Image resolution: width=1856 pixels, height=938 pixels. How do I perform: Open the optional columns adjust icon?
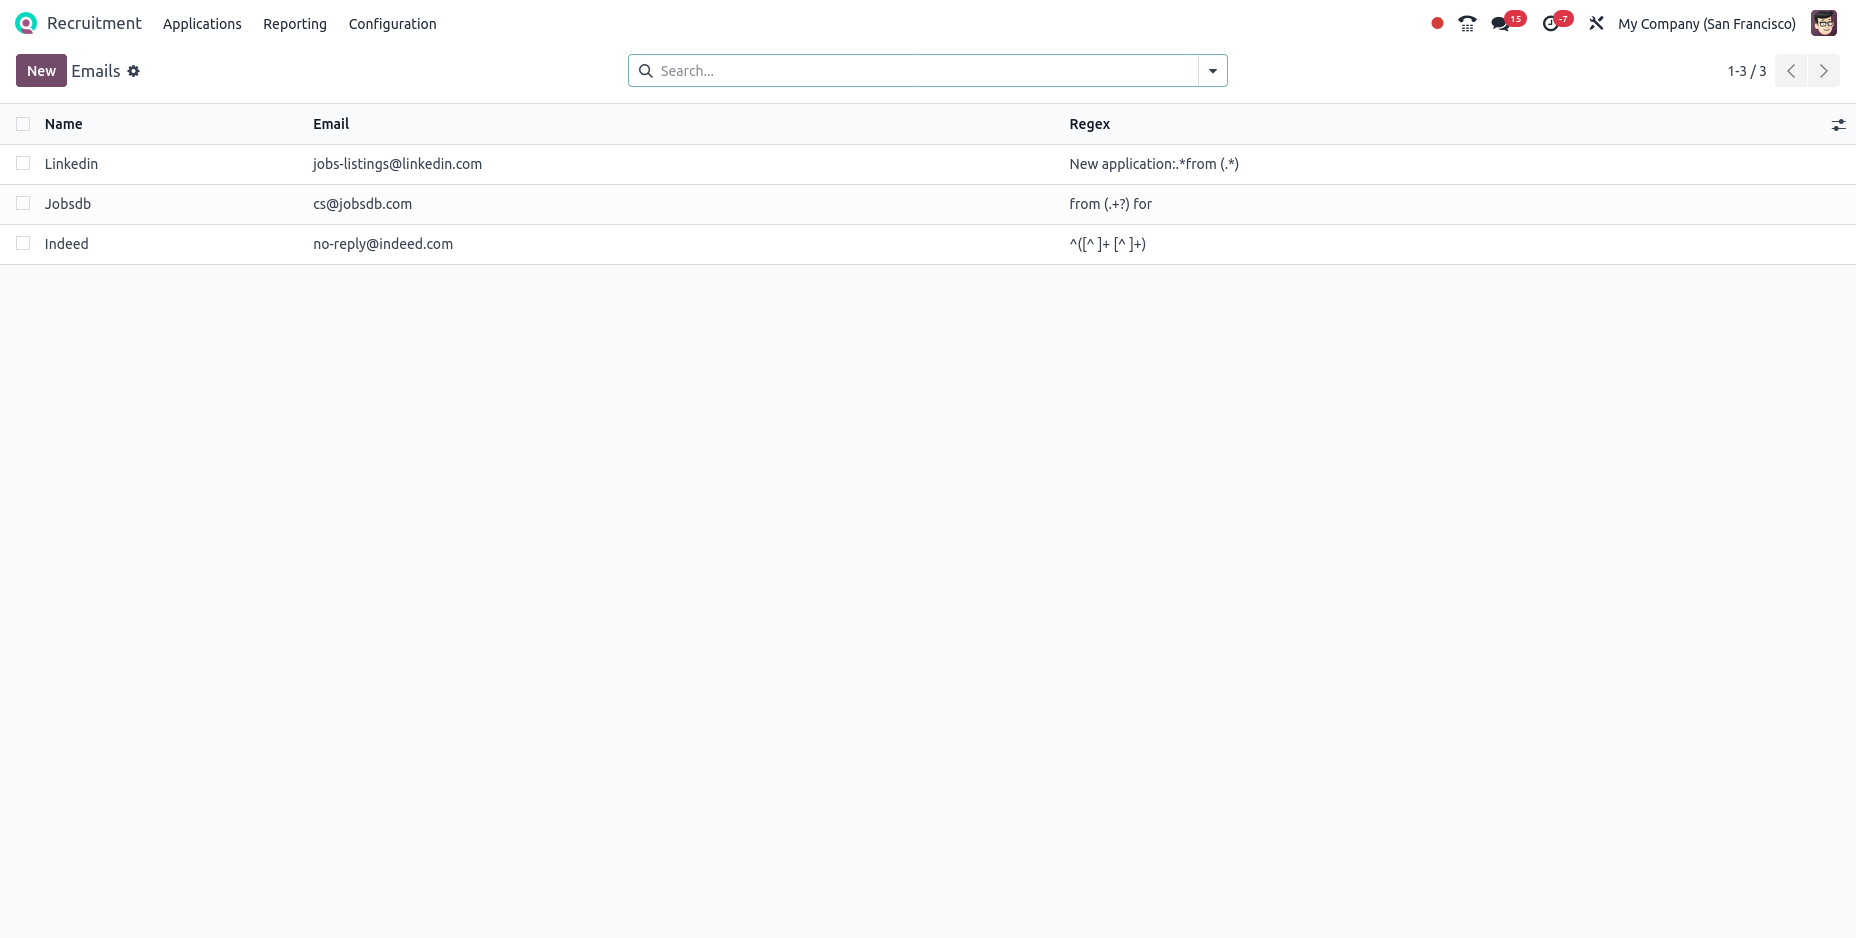pyautogui.click(x=1838, y=125)
